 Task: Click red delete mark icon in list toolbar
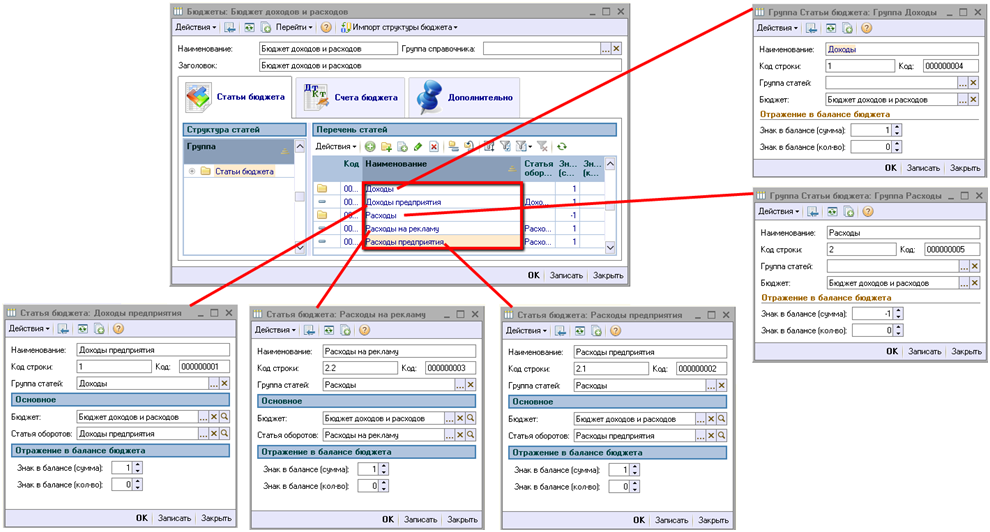[434, 147]
